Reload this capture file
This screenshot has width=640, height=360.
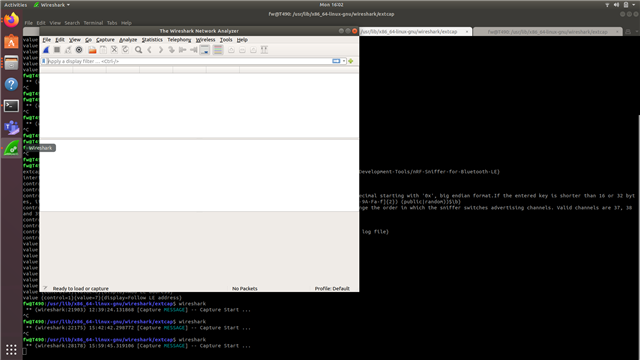125,50
